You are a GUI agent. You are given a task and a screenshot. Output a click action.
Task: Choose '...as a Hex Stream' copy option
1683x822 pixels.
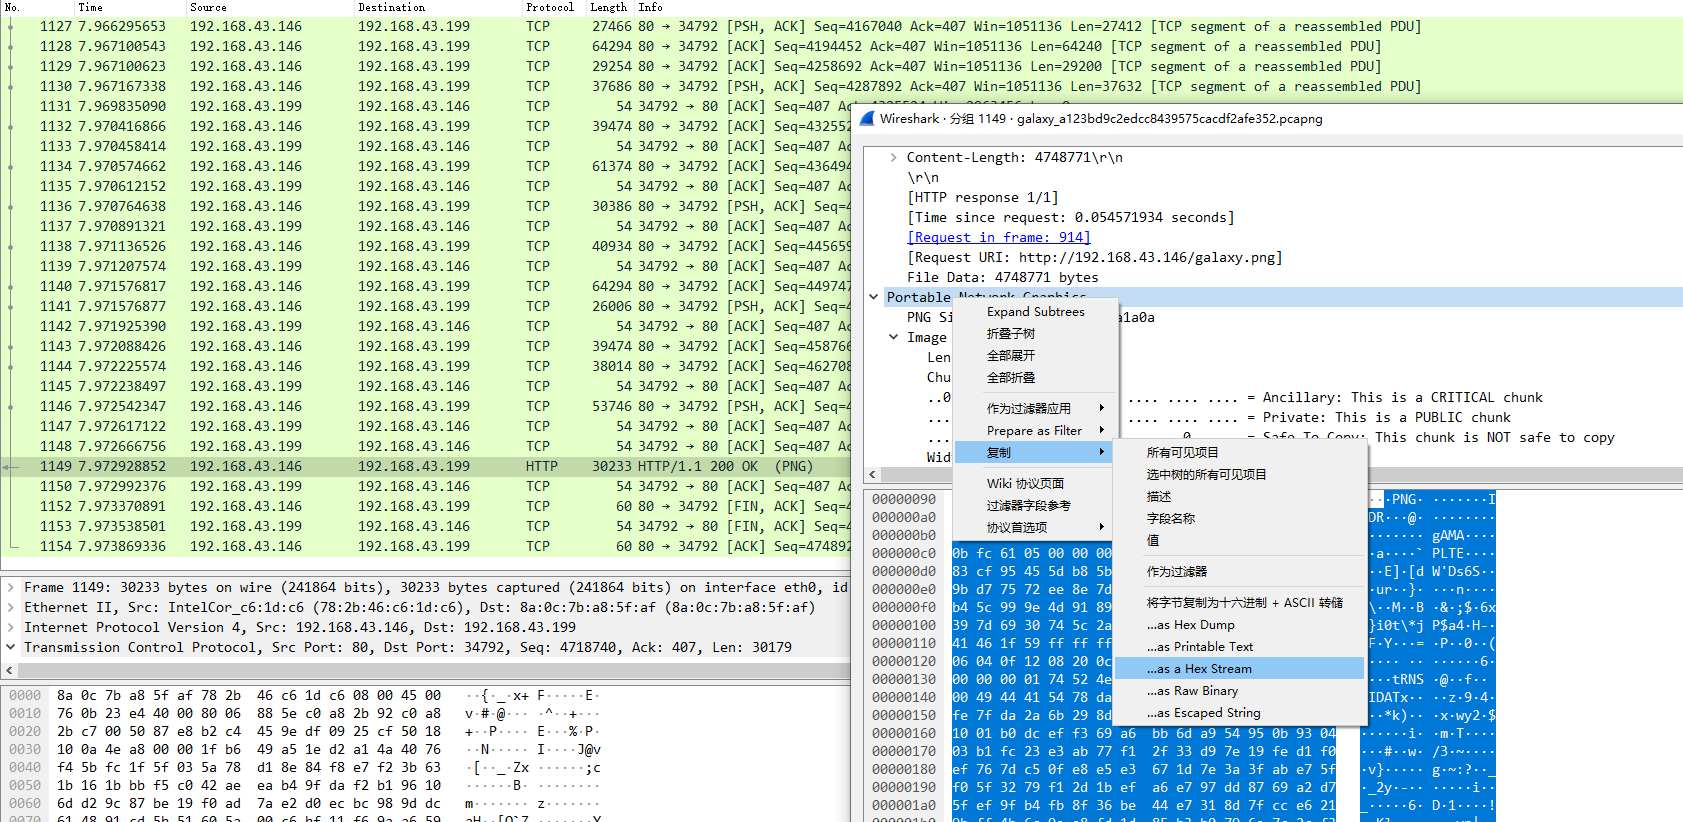(1199, 669)
